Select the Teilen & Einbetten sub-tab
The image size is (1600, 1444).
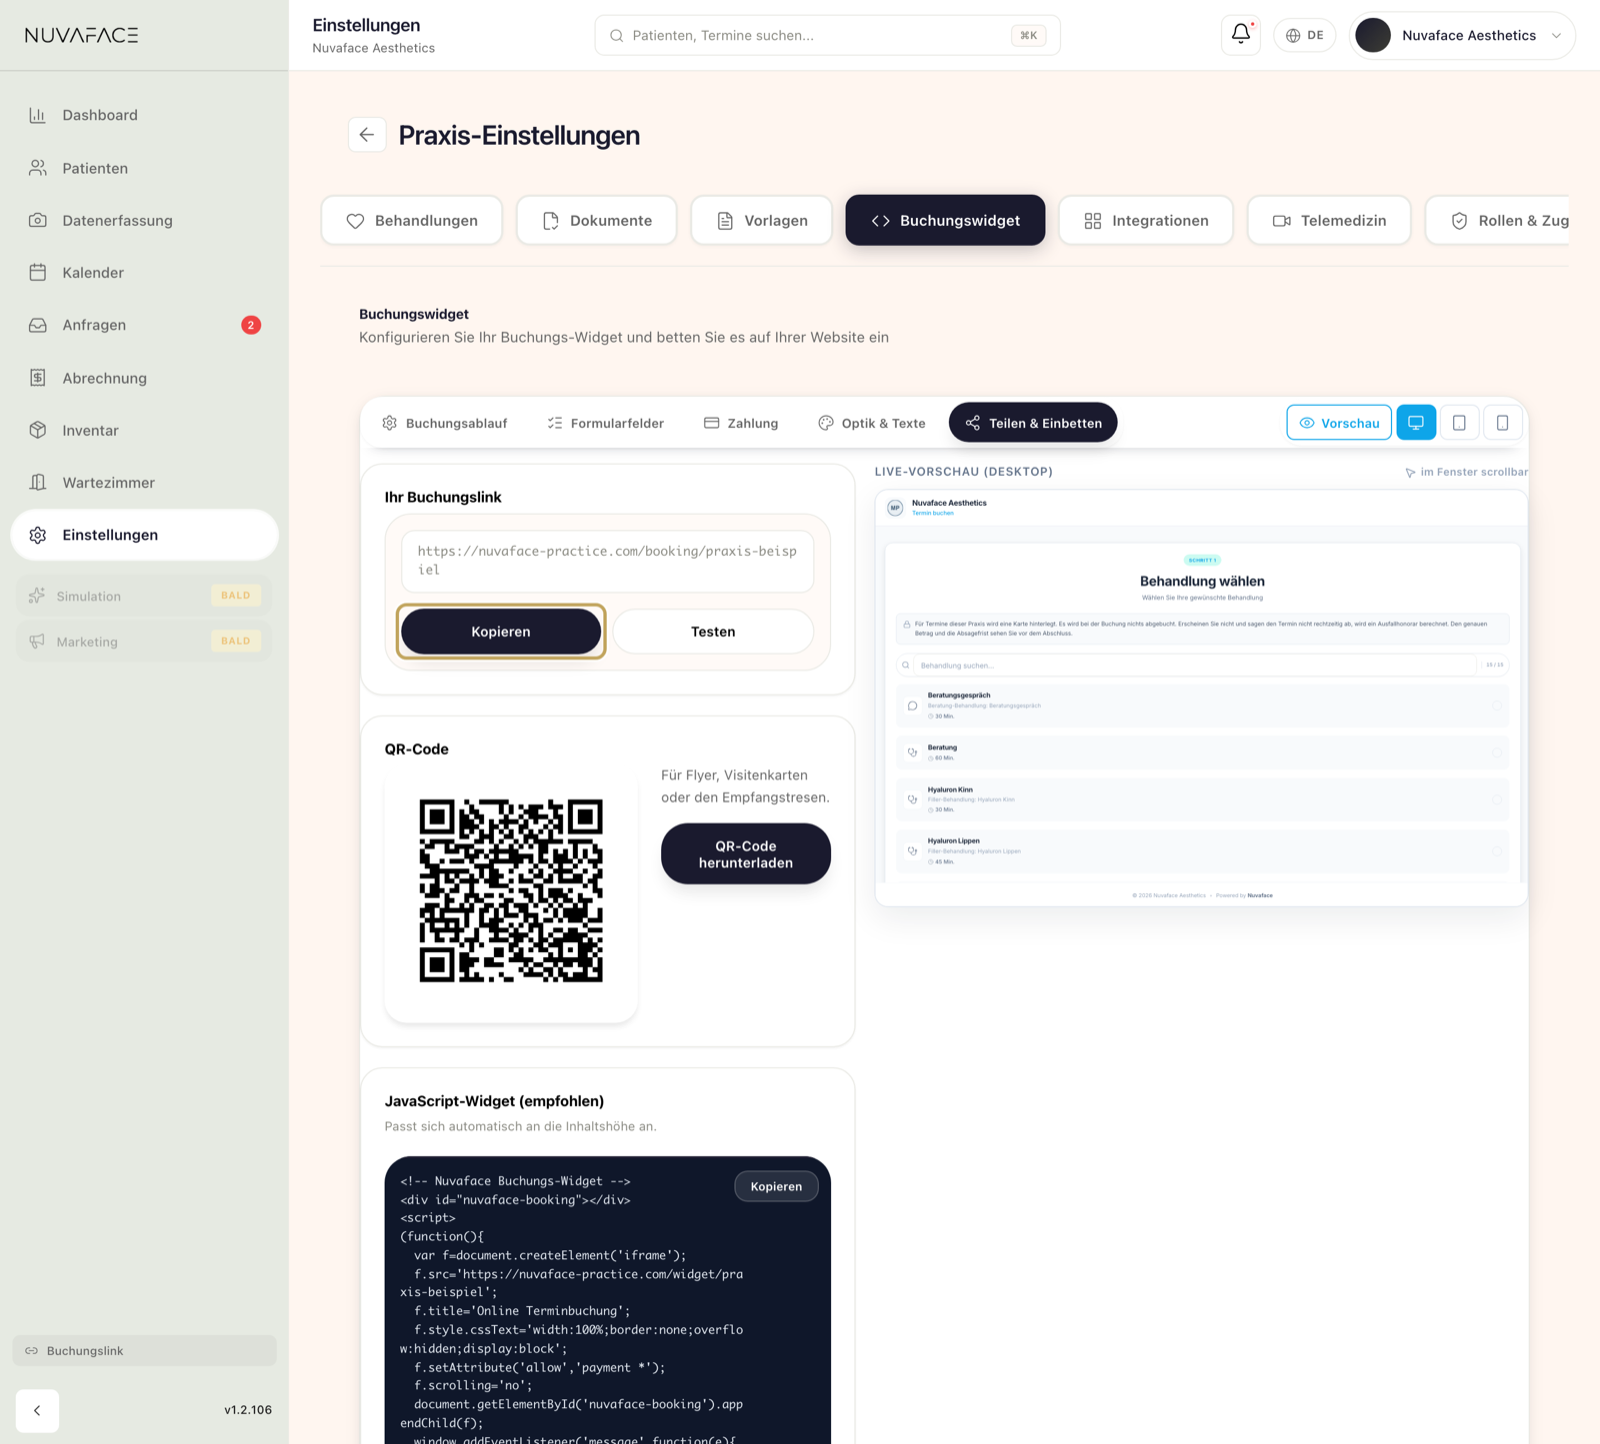pos(1033,423)
